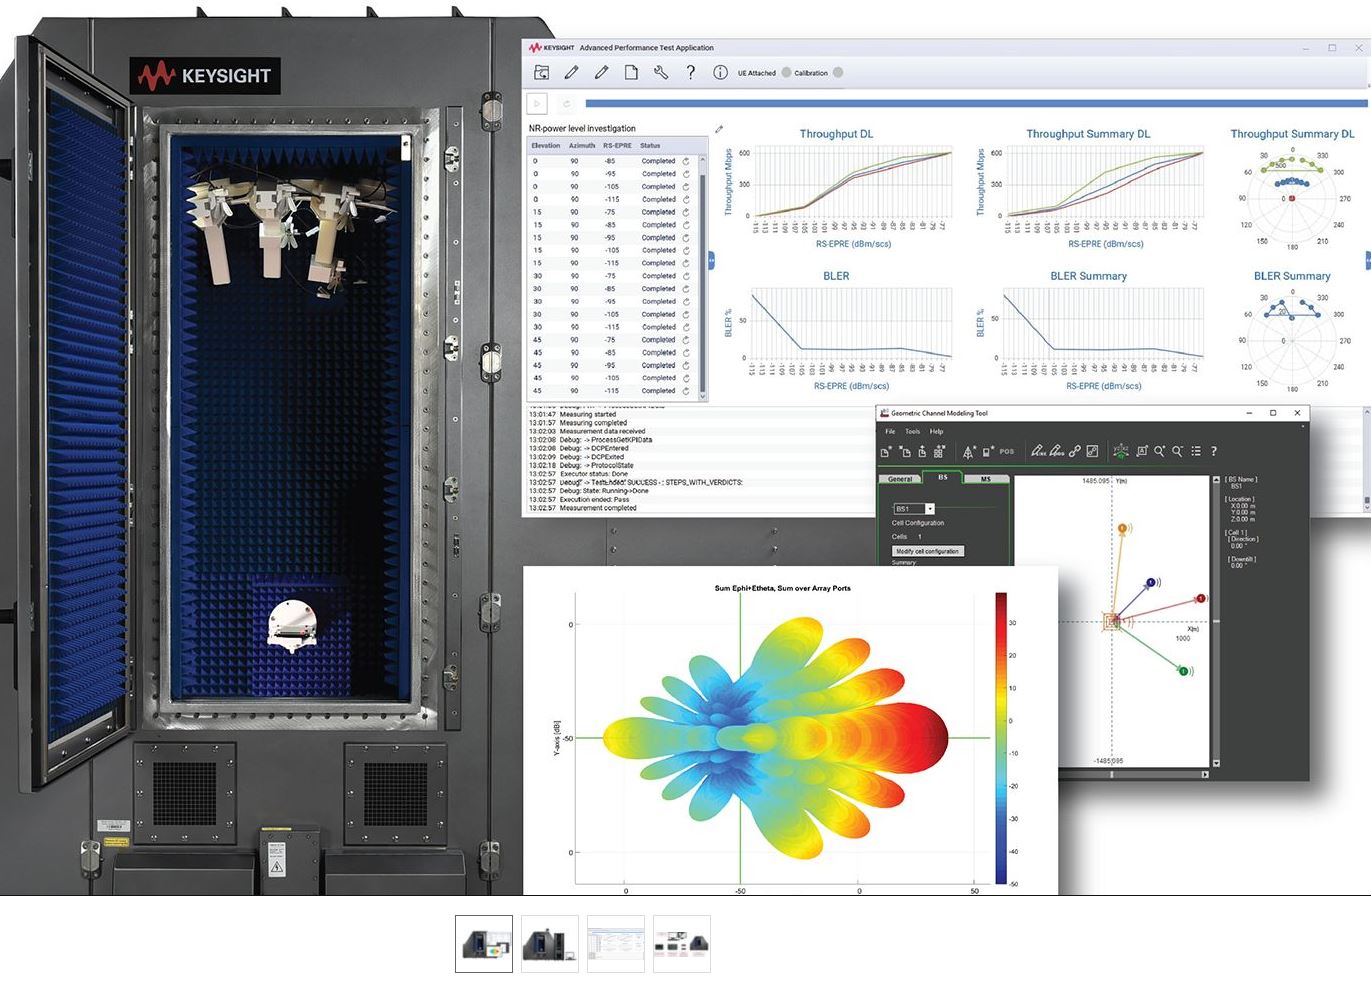Click Modify cell configuration button

point(927,551)
